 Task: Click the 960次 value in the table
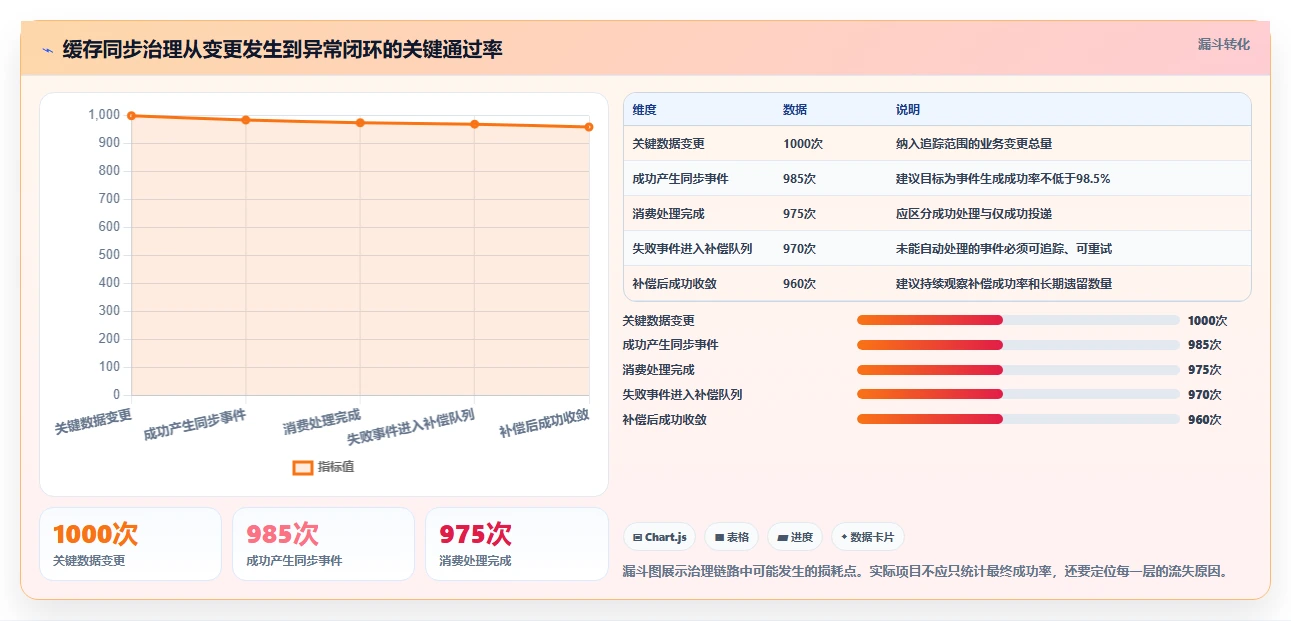(x=800, y=284)
